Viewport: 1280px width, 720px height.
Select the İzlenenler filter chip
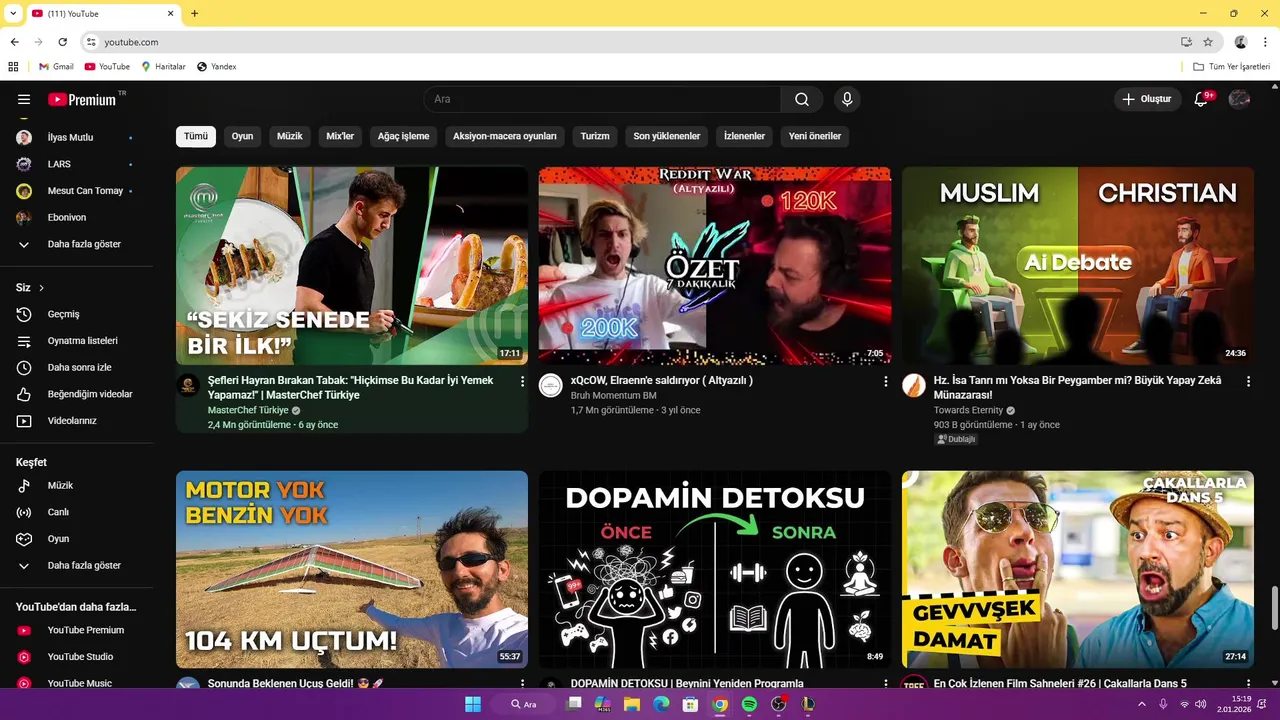click(x=745, y=136)
